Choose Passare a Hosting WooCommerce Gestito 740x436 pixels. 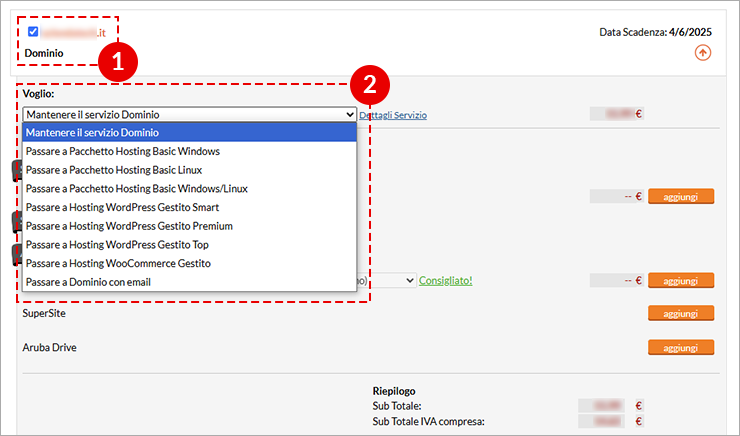click(190, 263)
